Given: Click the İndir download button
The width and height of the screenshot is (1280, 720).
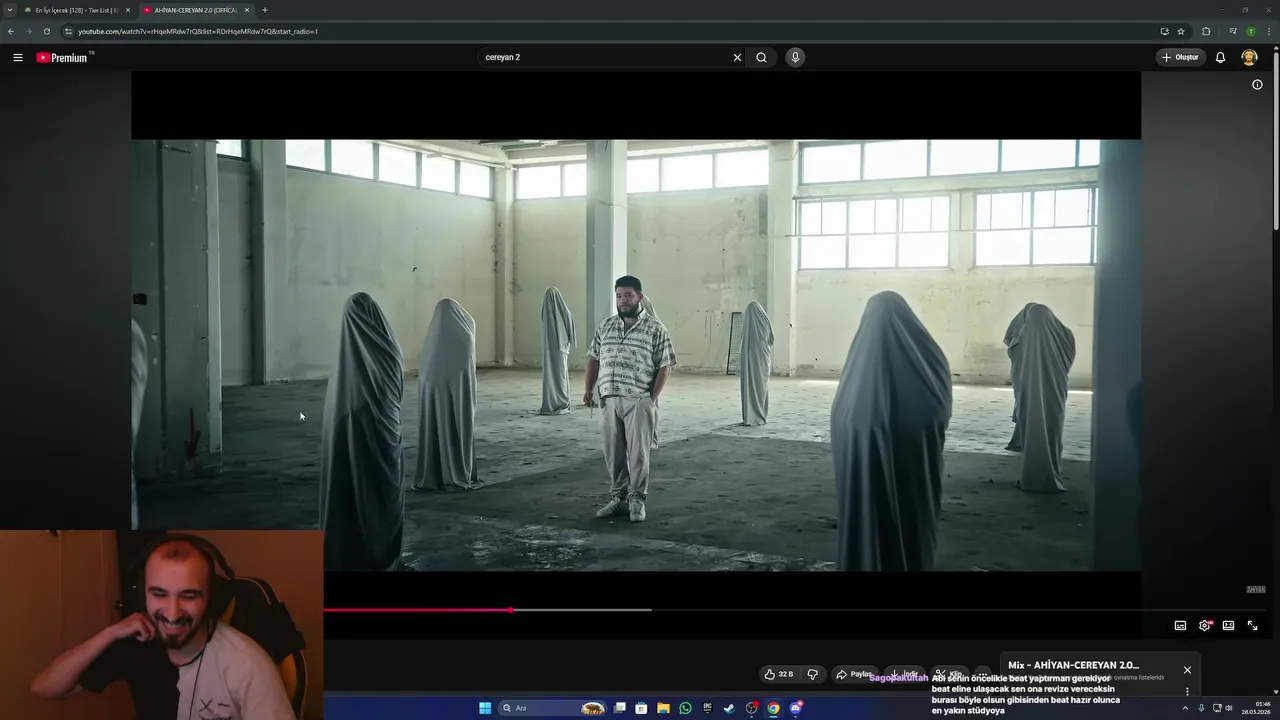Looking at the screenshot, I should pos(904,674).
